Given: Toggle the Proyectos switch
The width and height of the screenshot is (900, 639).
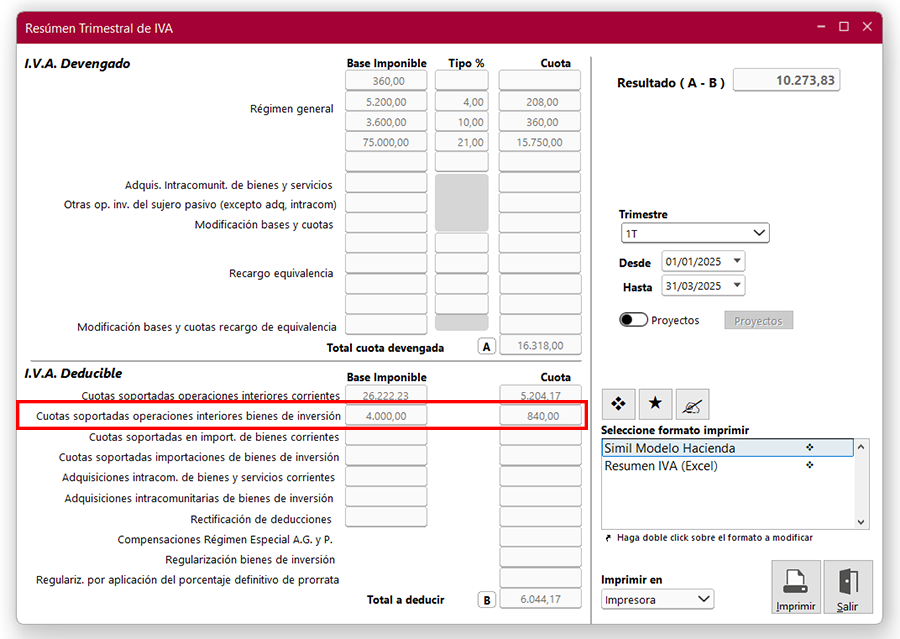Looking at the screenshot, I should (x=633, y=320).
